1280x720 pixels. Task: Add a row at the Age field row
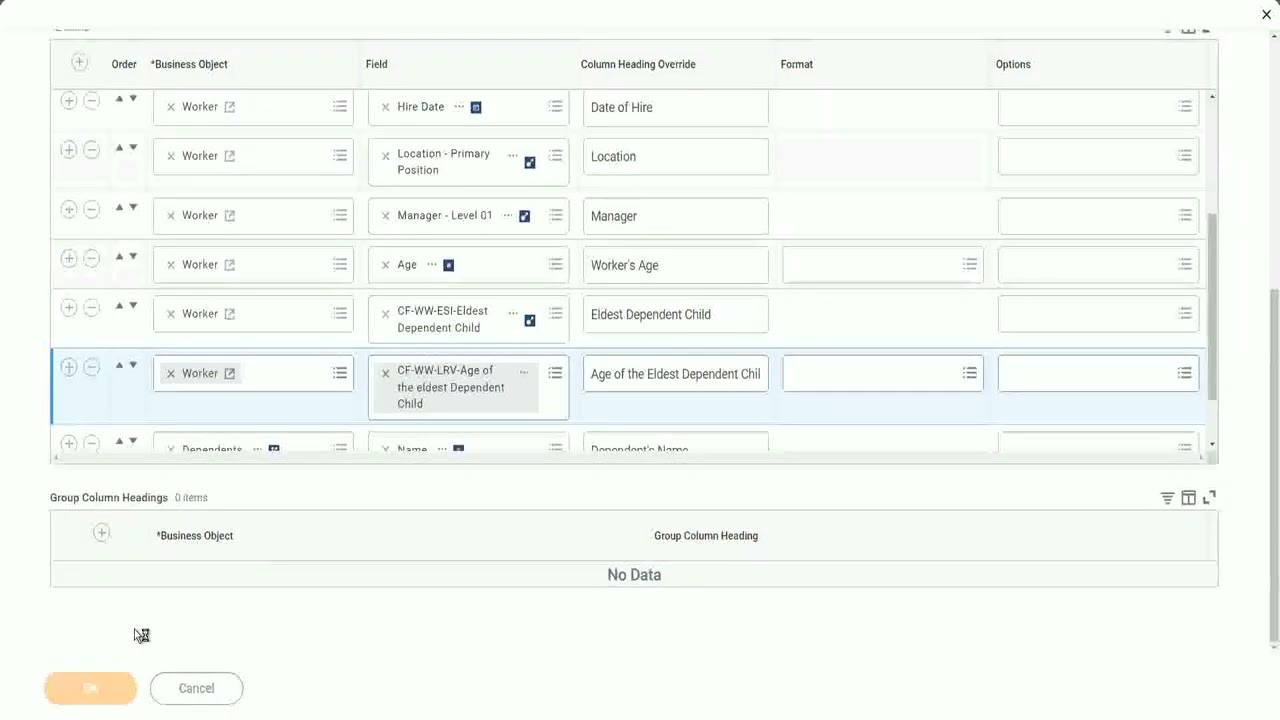[x=68, y=259]
